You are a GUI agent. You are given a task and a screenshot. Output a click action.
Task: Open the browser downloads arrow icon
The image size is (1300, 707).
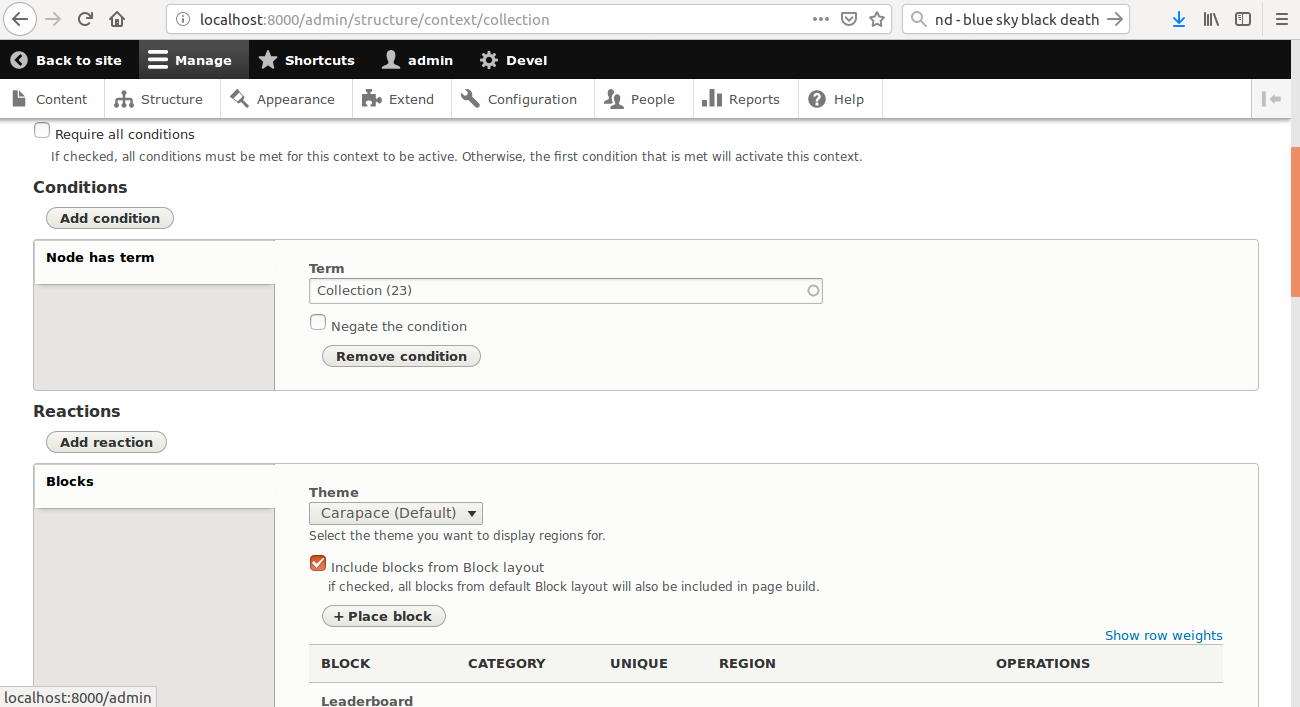1179,19
